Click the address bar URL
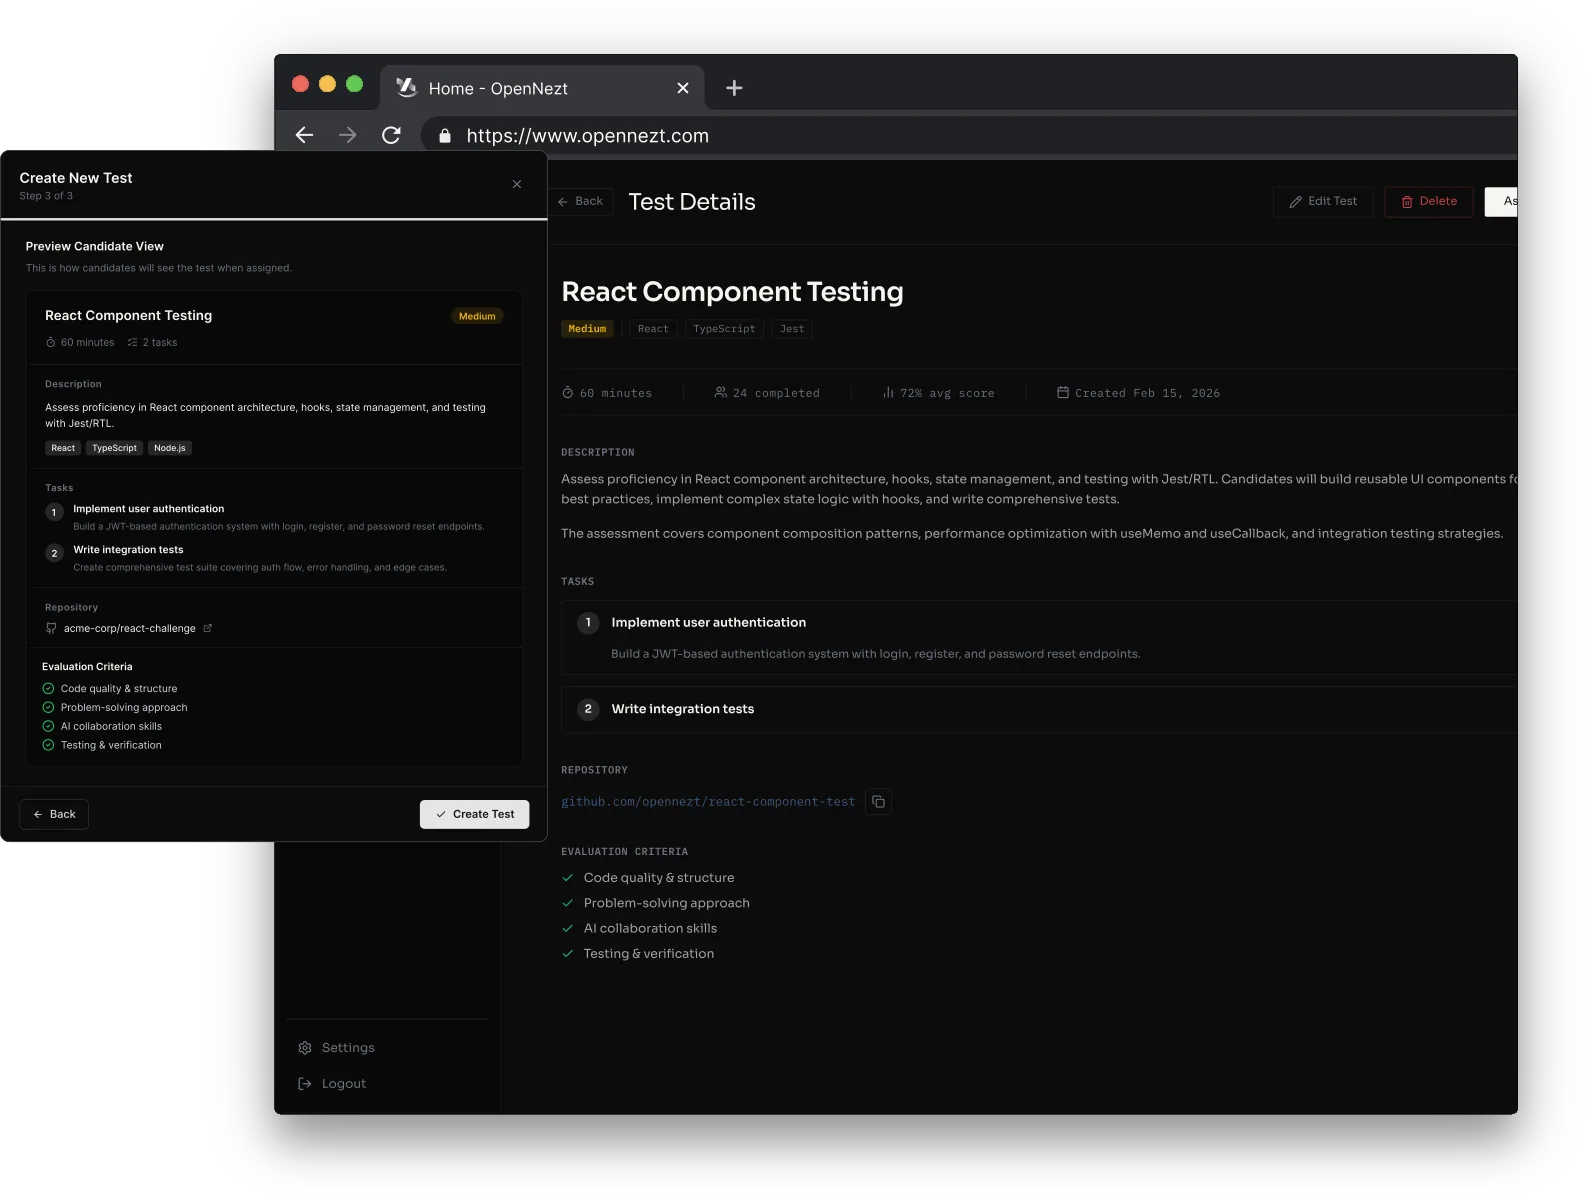Viewport: 1586px width, 1196px height. (587, 136)
